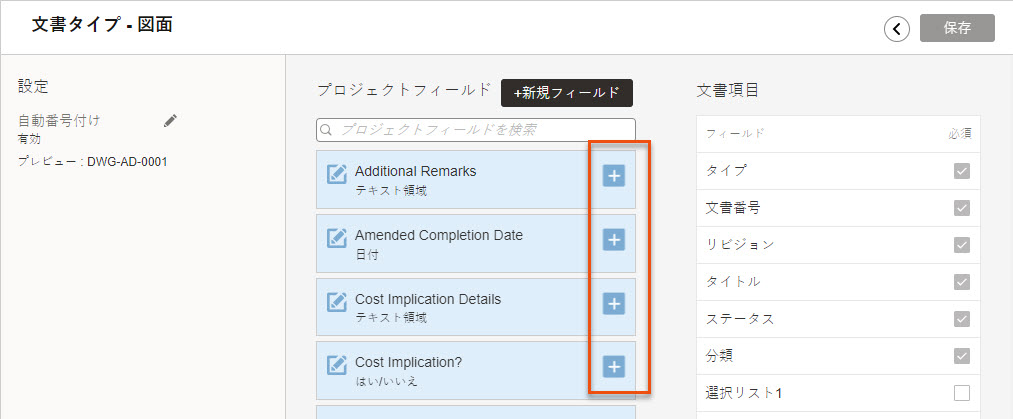Toggle the required checkbox for 選択リスト1

pos(962,393)
